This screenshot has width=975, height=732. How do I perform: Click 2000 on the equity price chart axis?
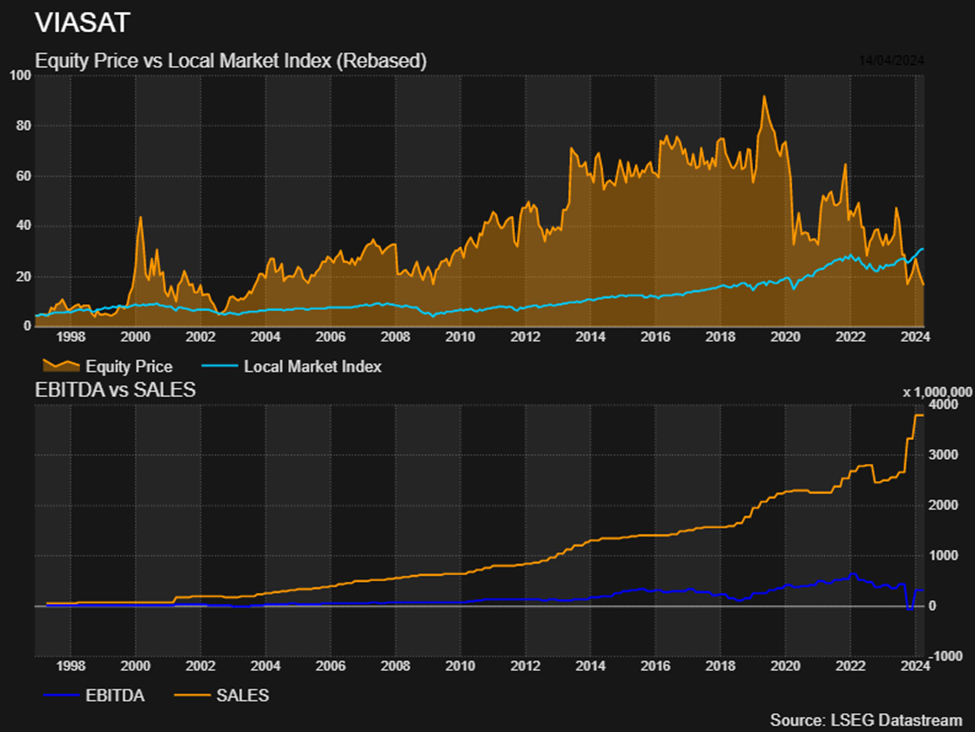click(136, 337)
